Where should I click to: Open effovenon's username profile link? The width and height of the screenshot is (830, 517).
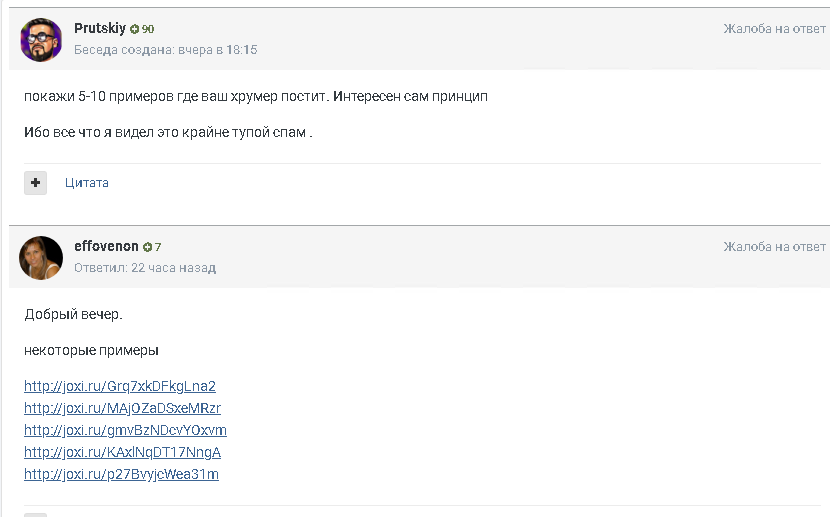(x=106, y=246)
